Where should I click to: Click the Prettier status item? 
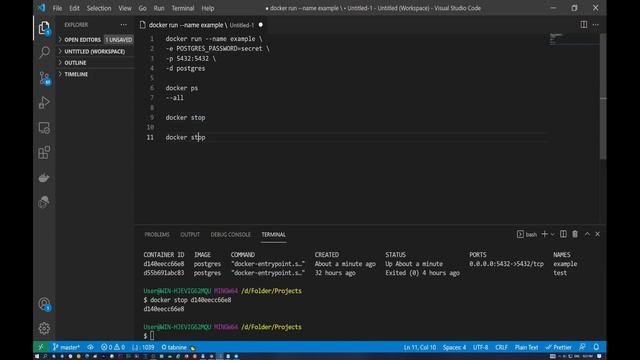point(558,347)
